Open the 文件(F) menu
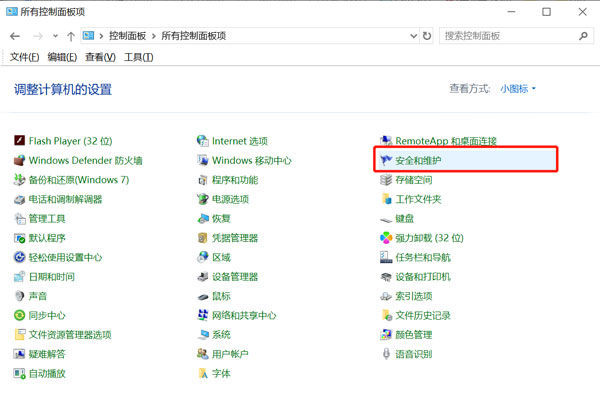Screen dimensions: 600x401 tap(24, 57)
